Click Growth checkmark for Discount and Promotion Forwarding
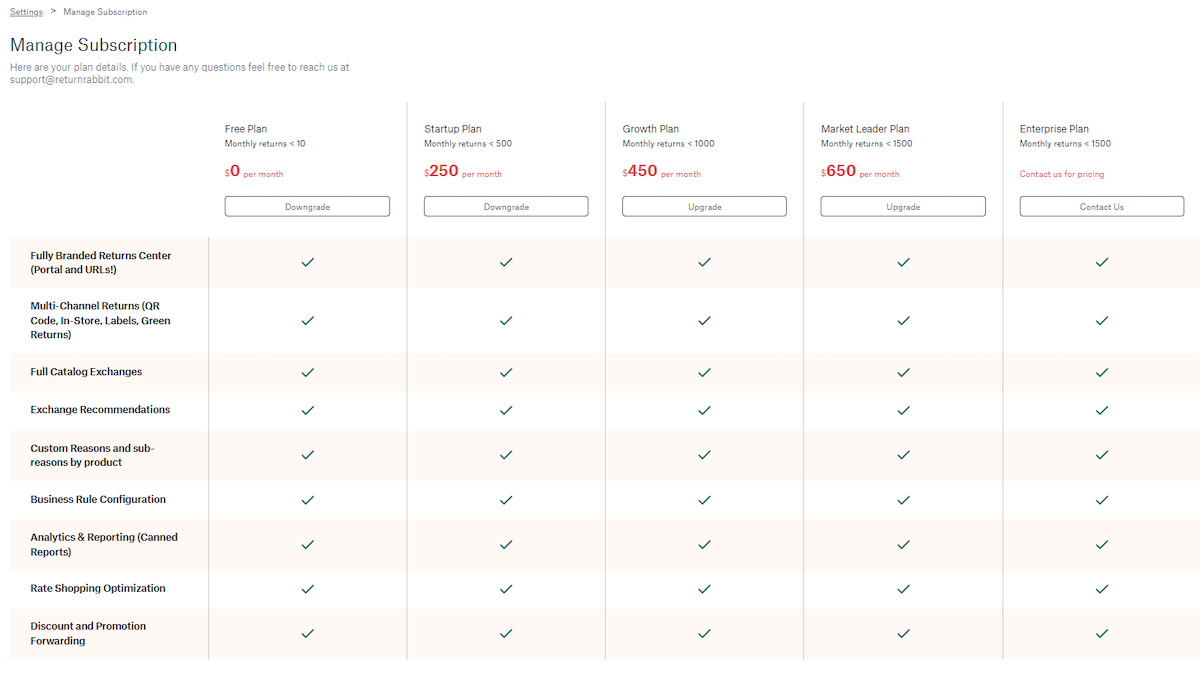This screenshot has height=680, width=1200. click(x=704, y=633)
